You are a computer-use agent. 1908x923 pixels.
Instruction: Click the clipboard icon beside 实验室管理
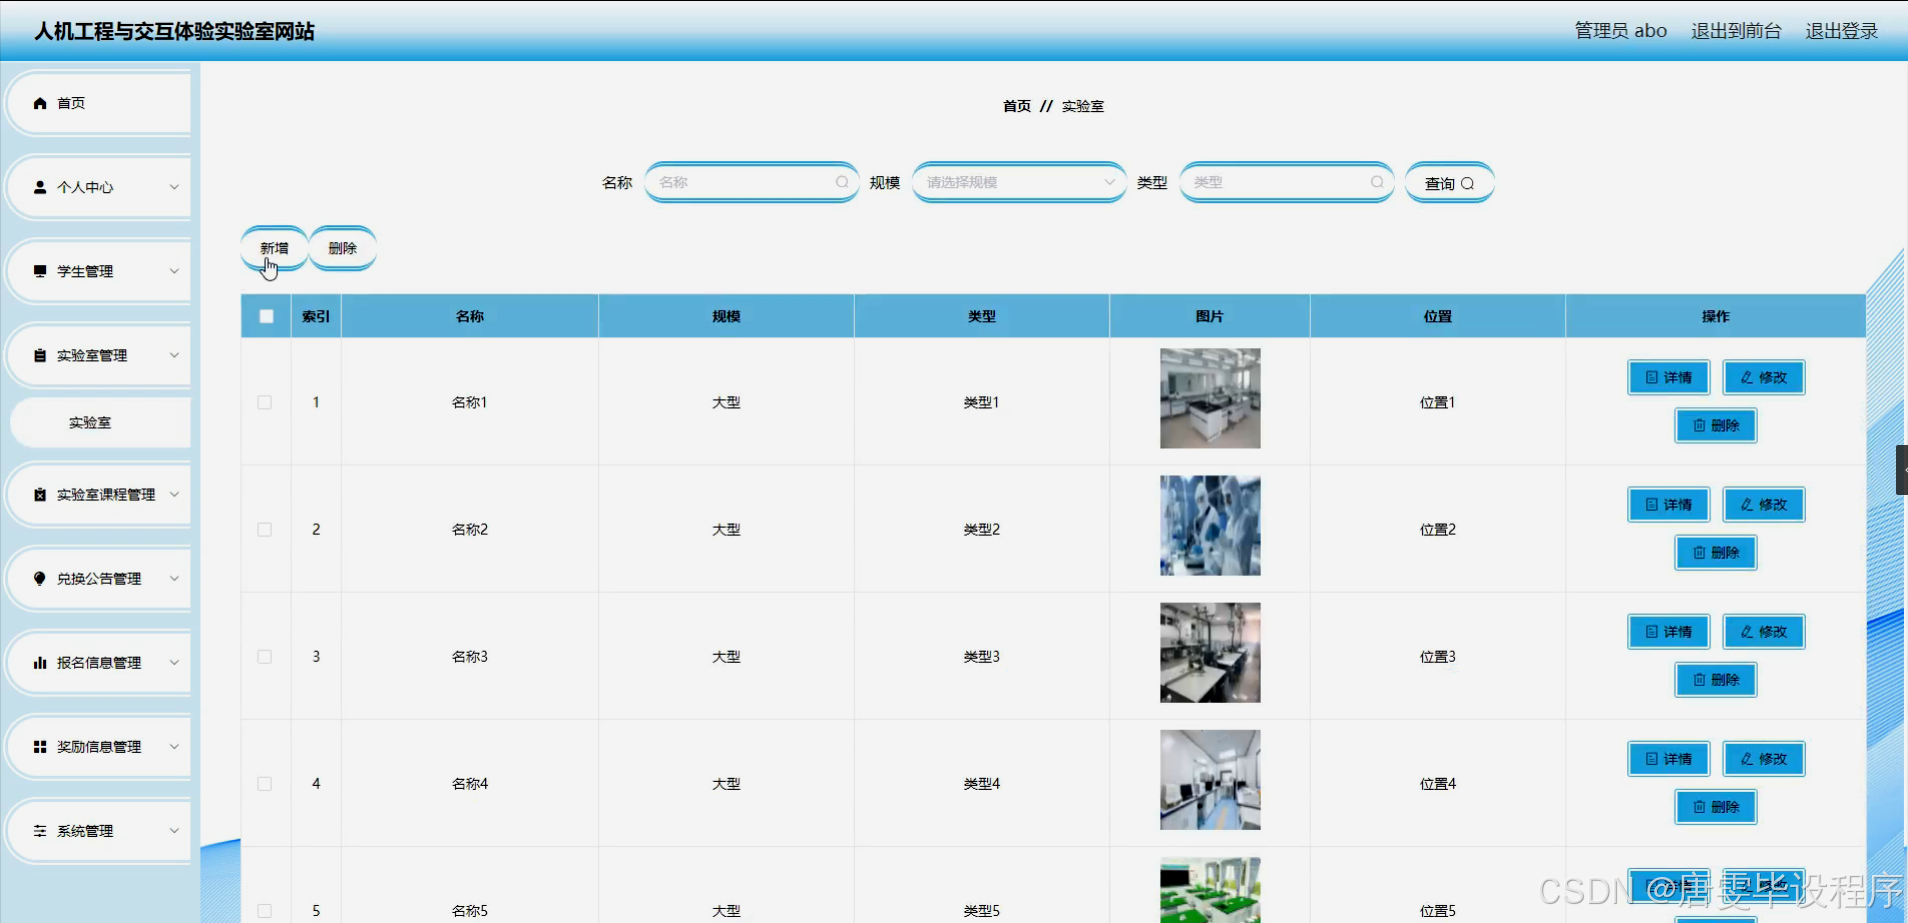(x=40, y=355)
